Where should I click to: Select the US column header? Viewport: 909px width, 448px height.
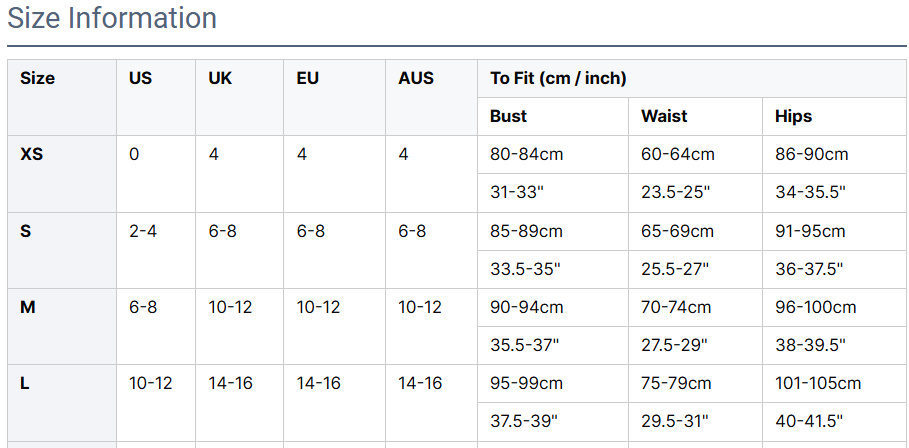point(141,78)
